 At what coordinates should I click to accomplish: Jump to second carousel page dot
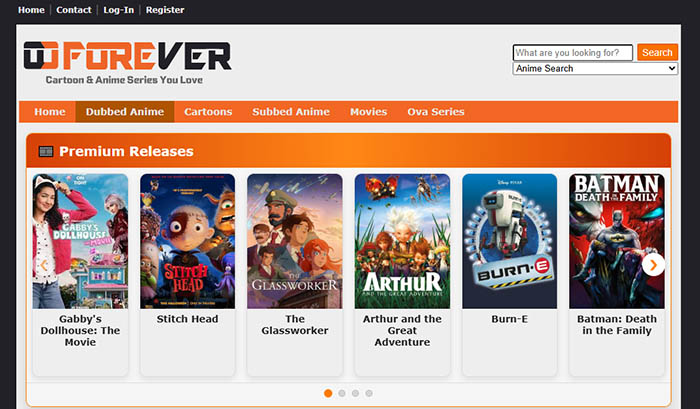point(342,393)
